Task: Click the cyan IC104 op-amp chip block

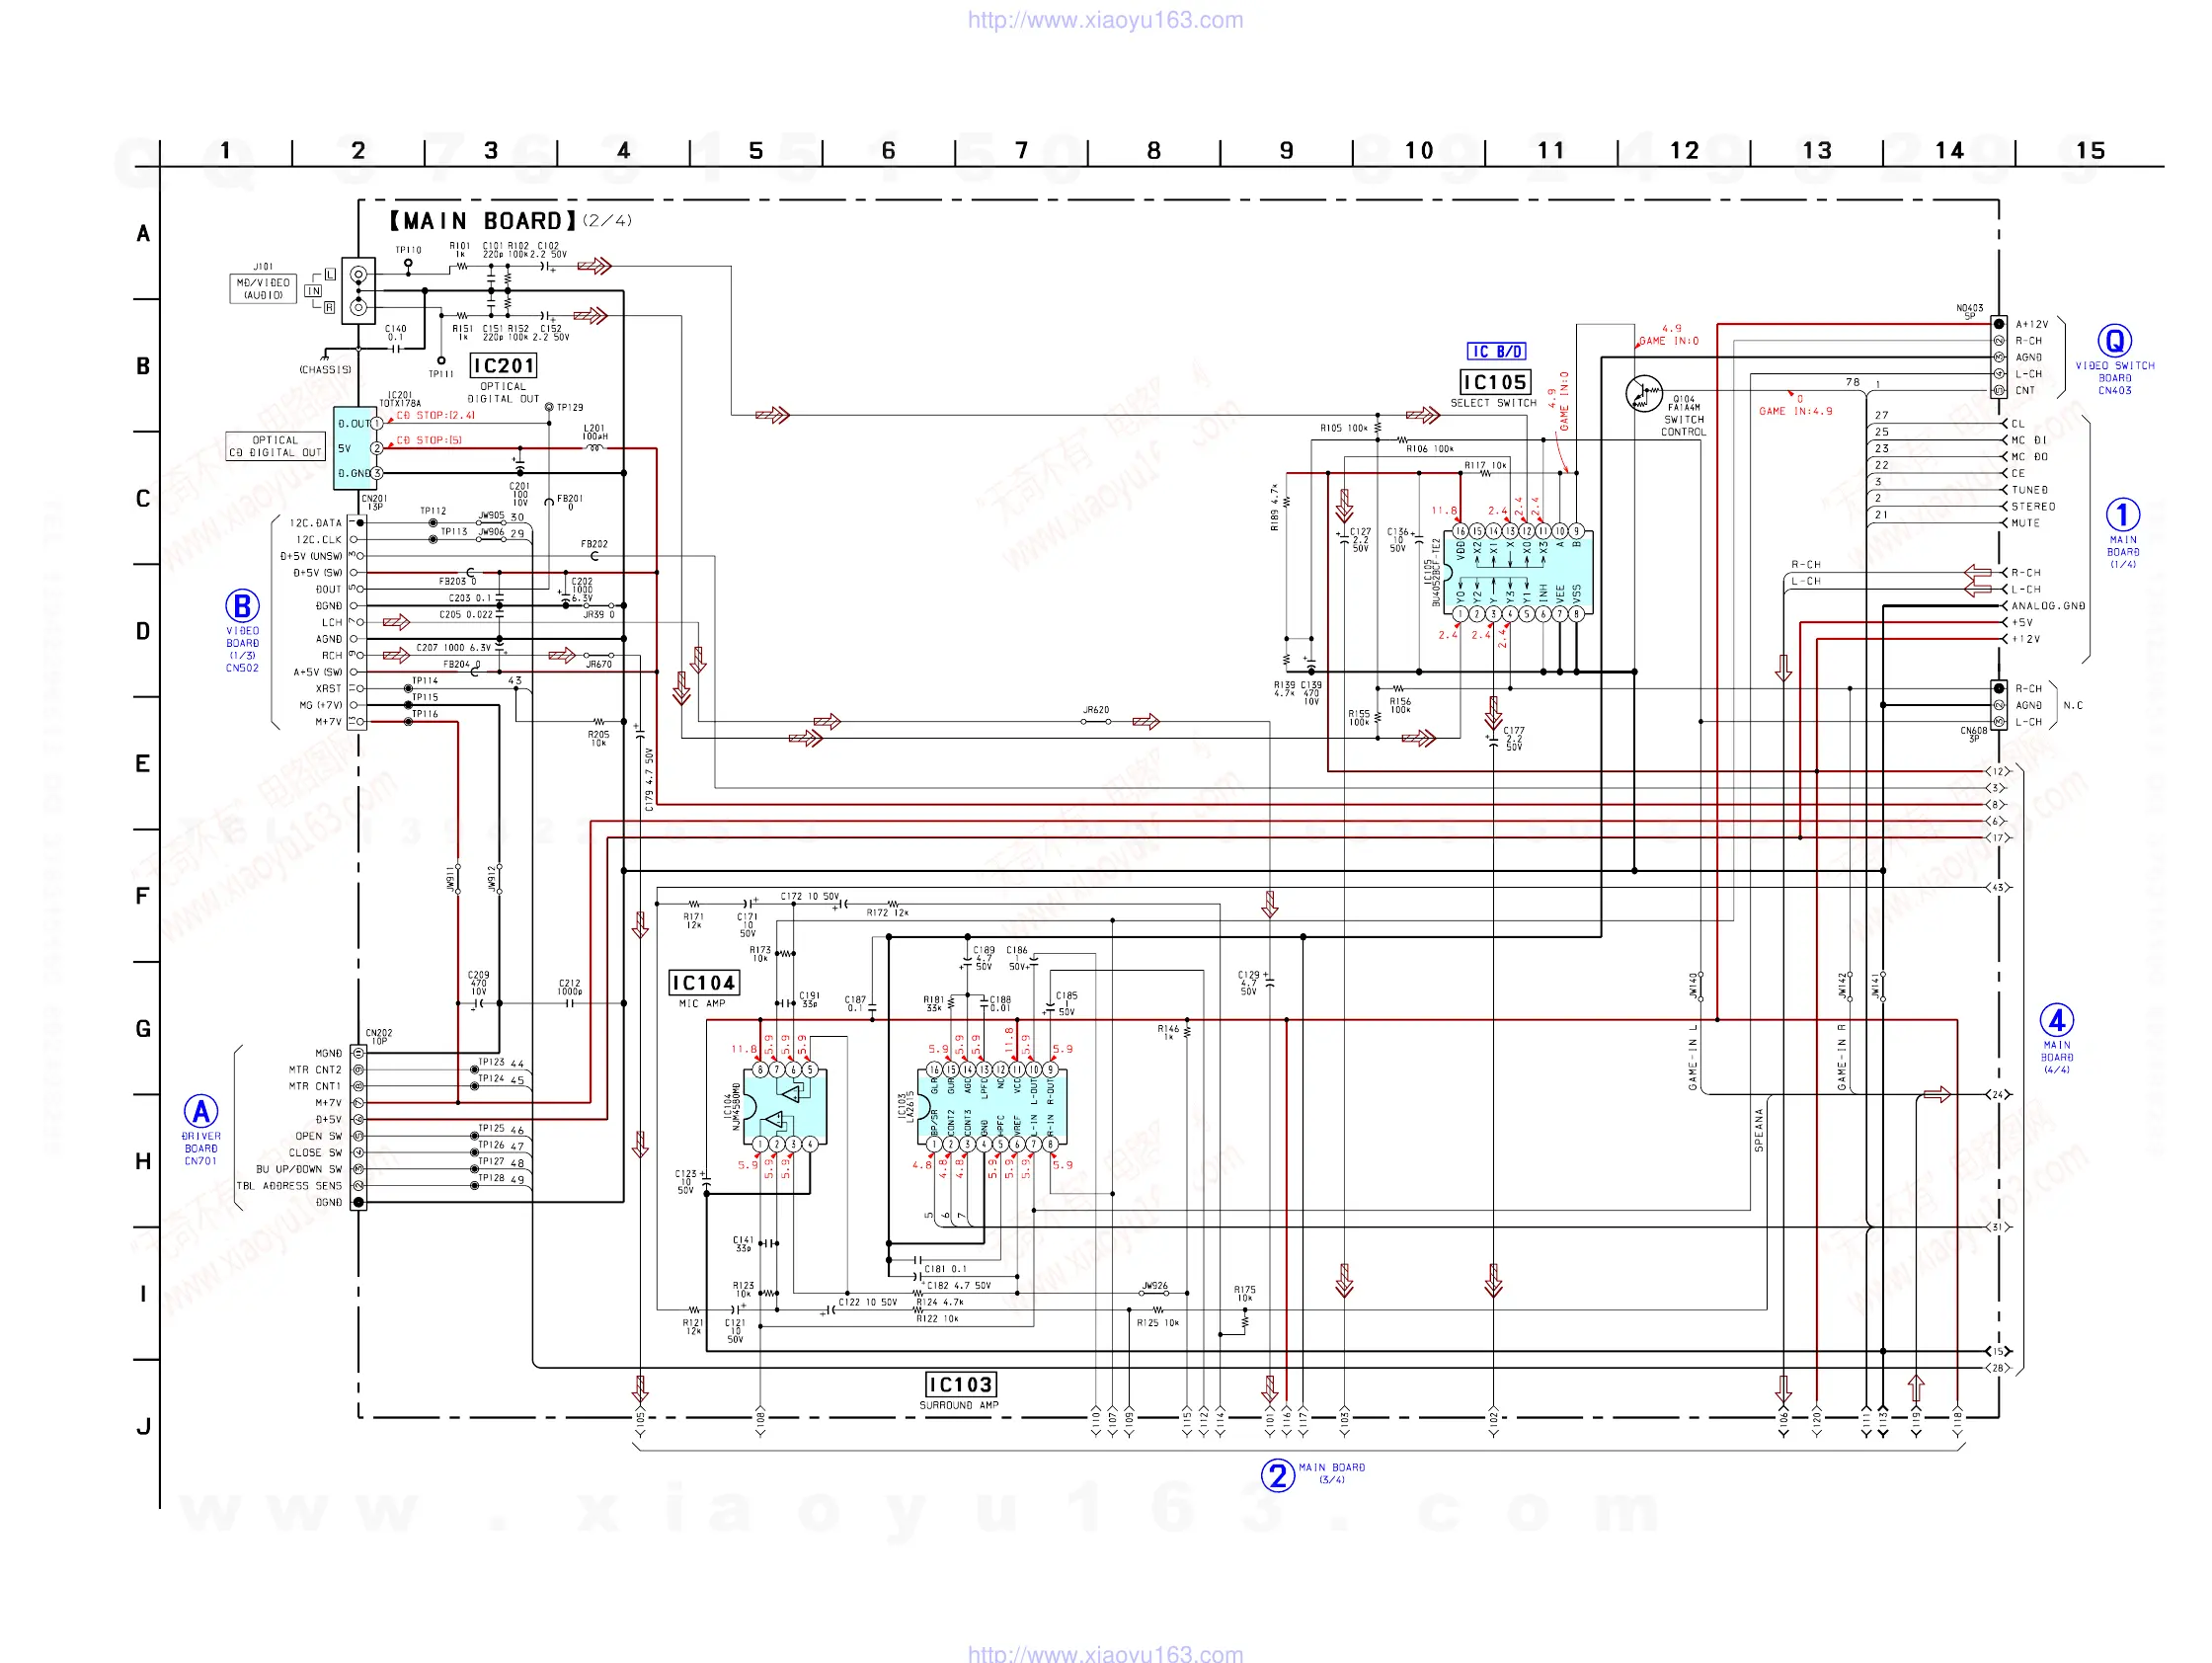Action: [x=785, y=1107]
